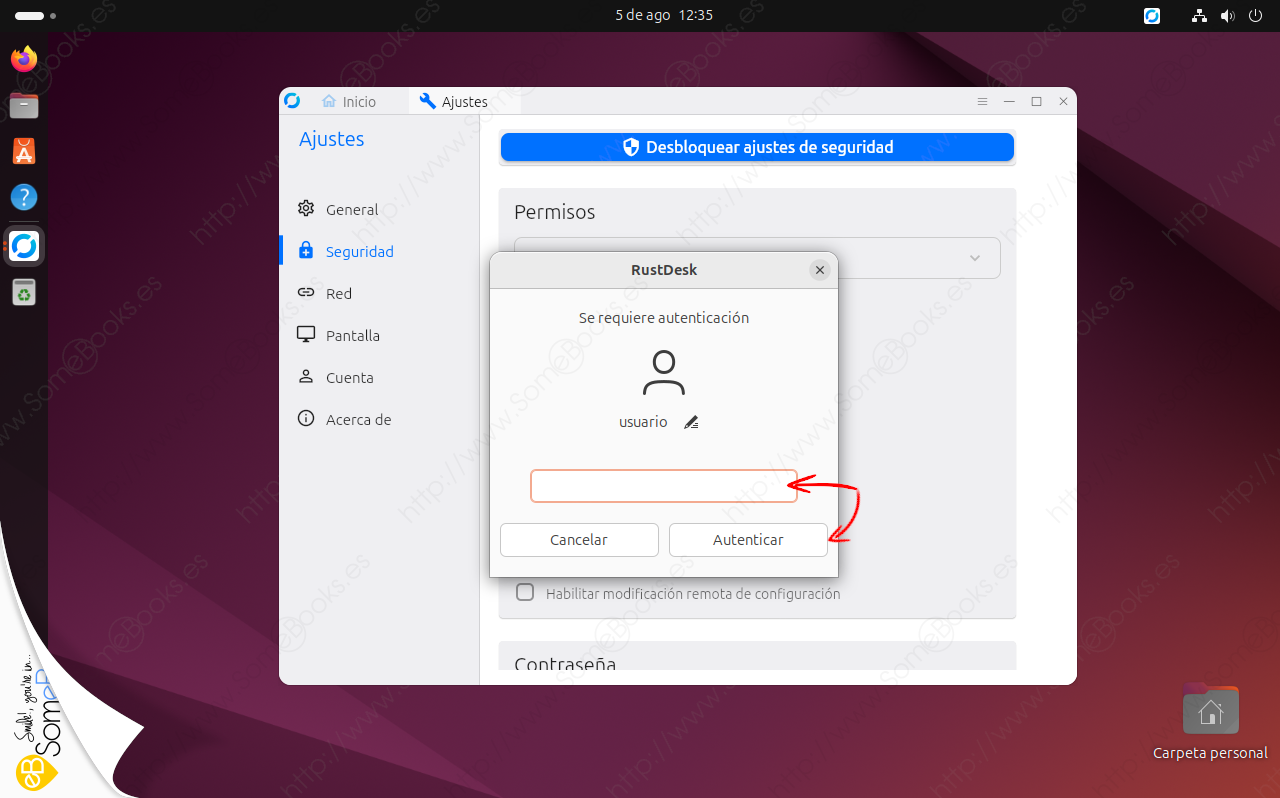The width and height of the screenshot is (1280, 798).
Task: Click the user avatar in authentication dialog
Action: [664, 373]
